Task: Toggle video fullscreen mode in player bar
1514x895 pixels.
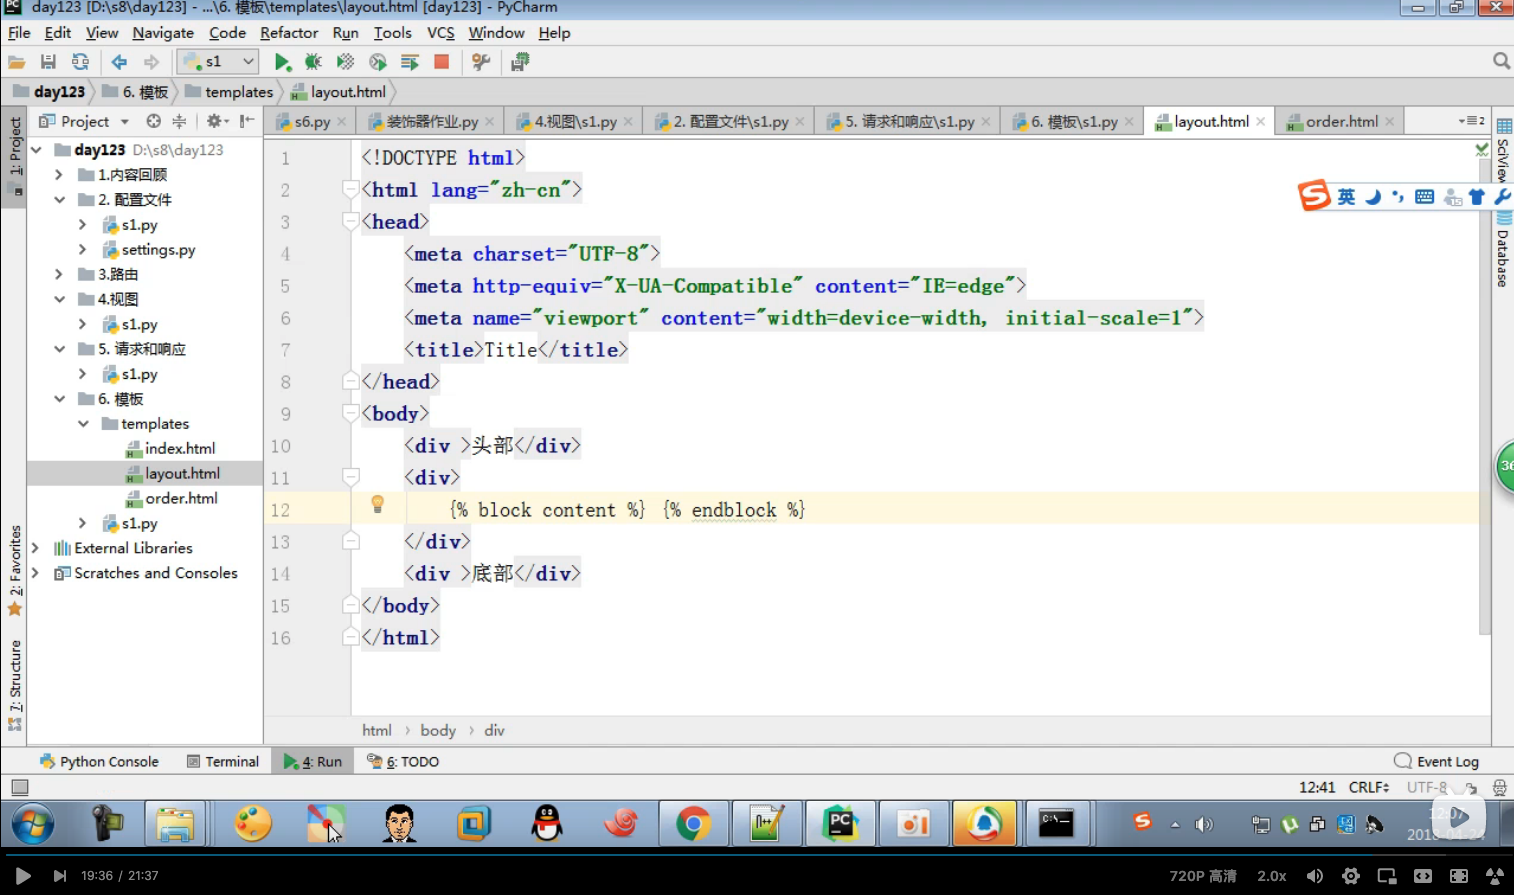Action: tap(1495, 876)
